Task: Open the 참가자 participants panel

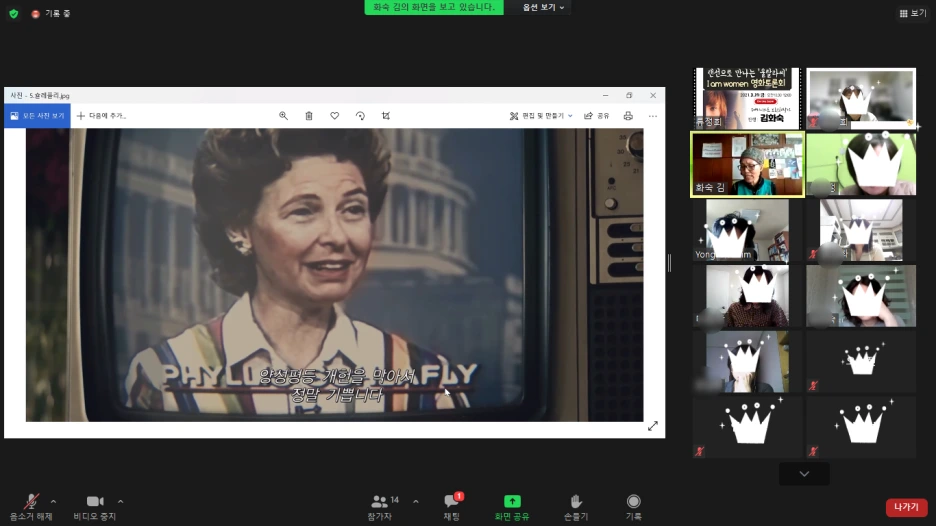Action: [x=382, y=507]
